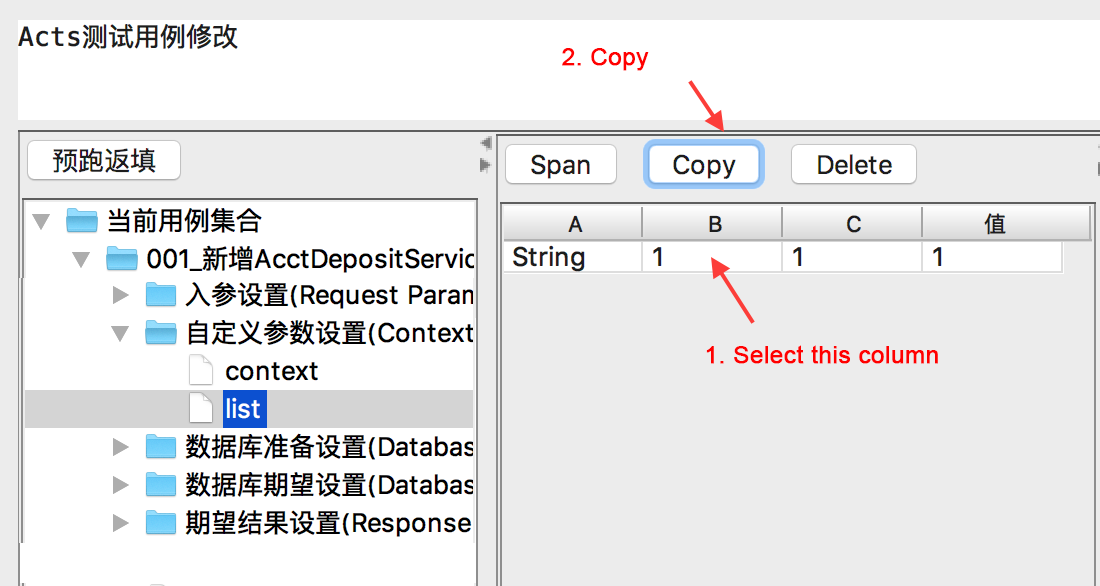Image resolution: width=1100 pixels, height=586 pixels.
Task: Expand the 数据库准备设置 tree node
Action: (x=121, y=447)
